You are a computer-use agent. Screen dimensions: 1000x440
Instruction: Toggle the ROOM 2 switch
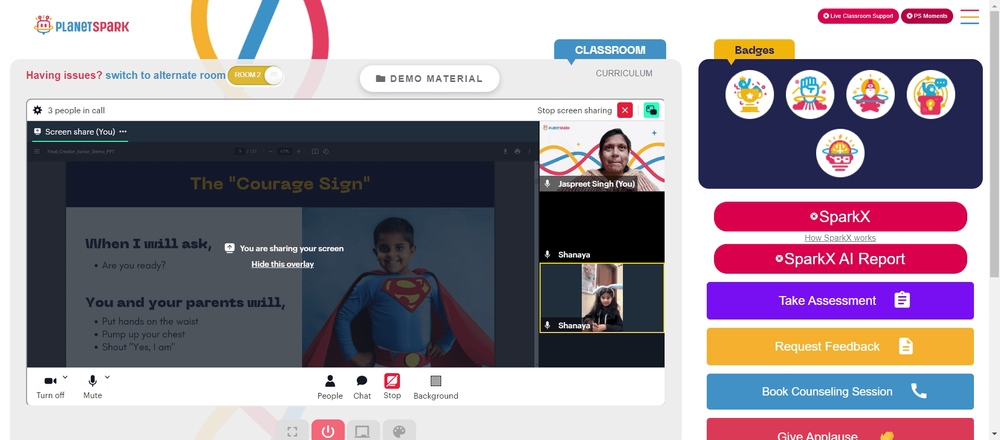click(255, 75)
